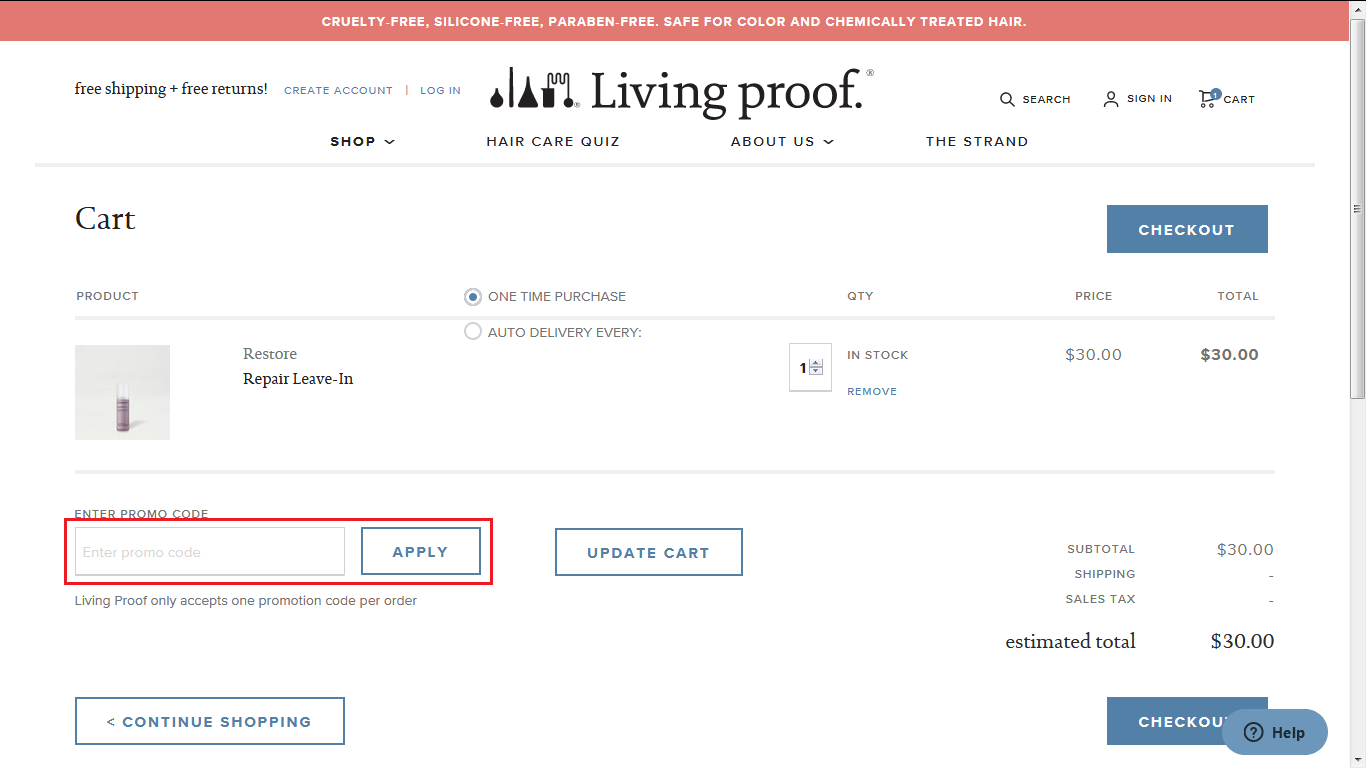
Task: Open the cart icon in header
Action: coord(1208,98)
